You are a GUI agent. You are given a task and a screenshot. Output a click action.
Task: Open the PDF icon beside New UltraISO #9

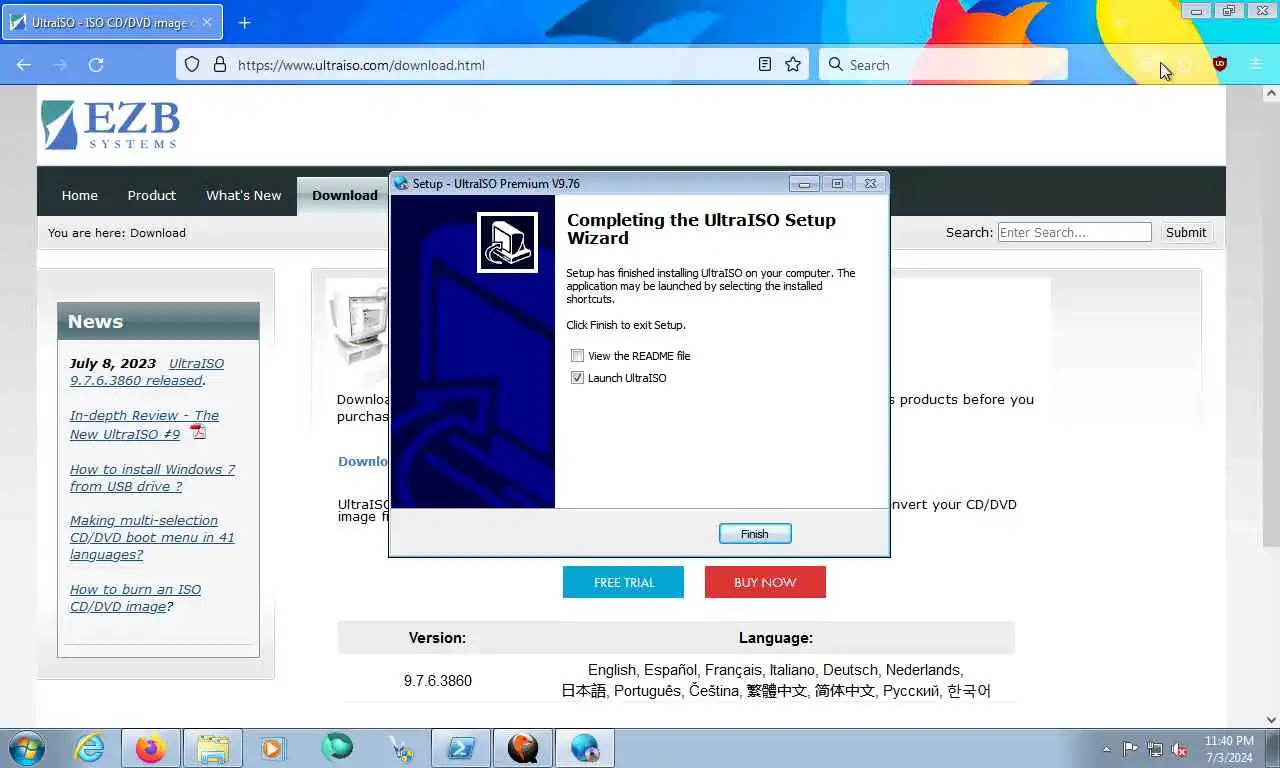(x=198, y=432)
